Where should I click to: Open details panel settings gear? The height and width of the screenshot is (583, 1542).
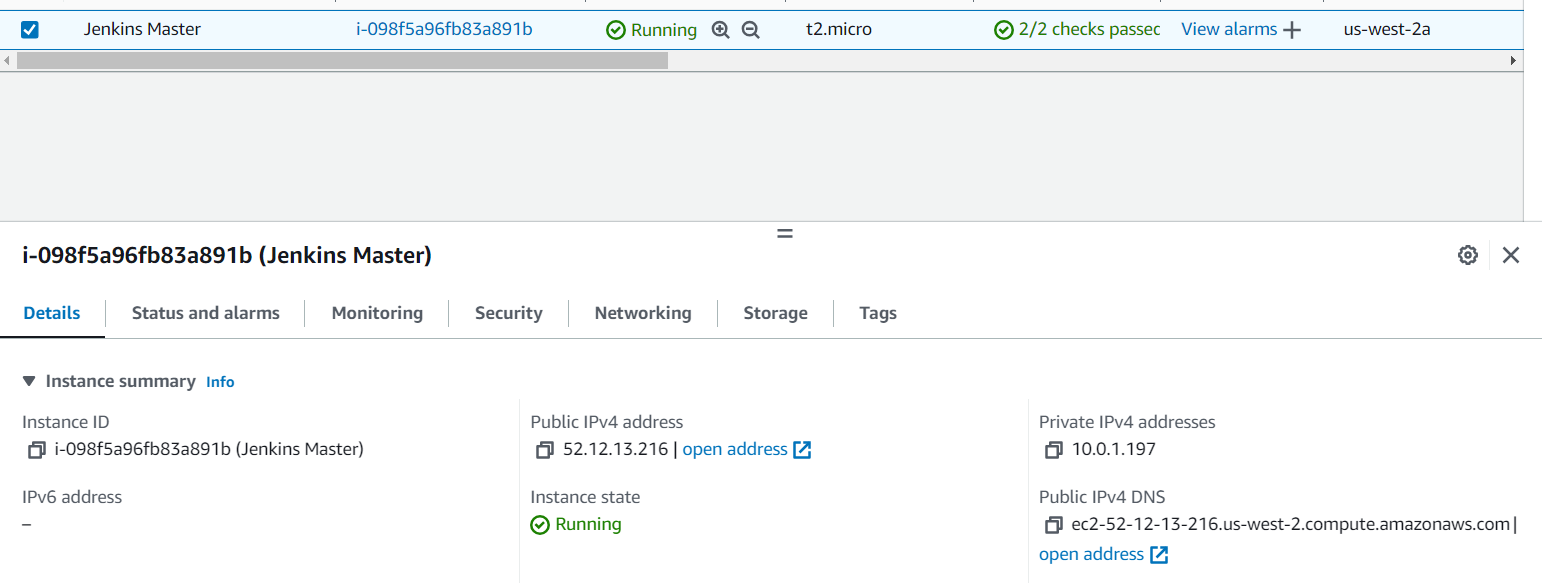coord(1467,255)
